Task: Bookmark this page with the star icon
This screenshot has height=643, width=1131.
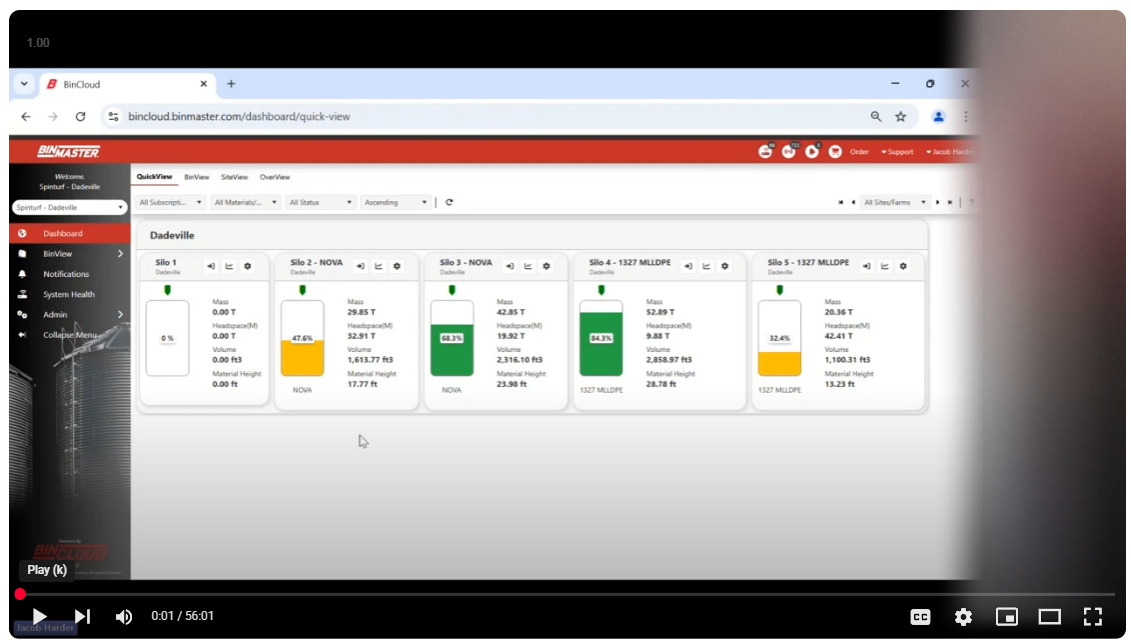Action: coord(901,117)
